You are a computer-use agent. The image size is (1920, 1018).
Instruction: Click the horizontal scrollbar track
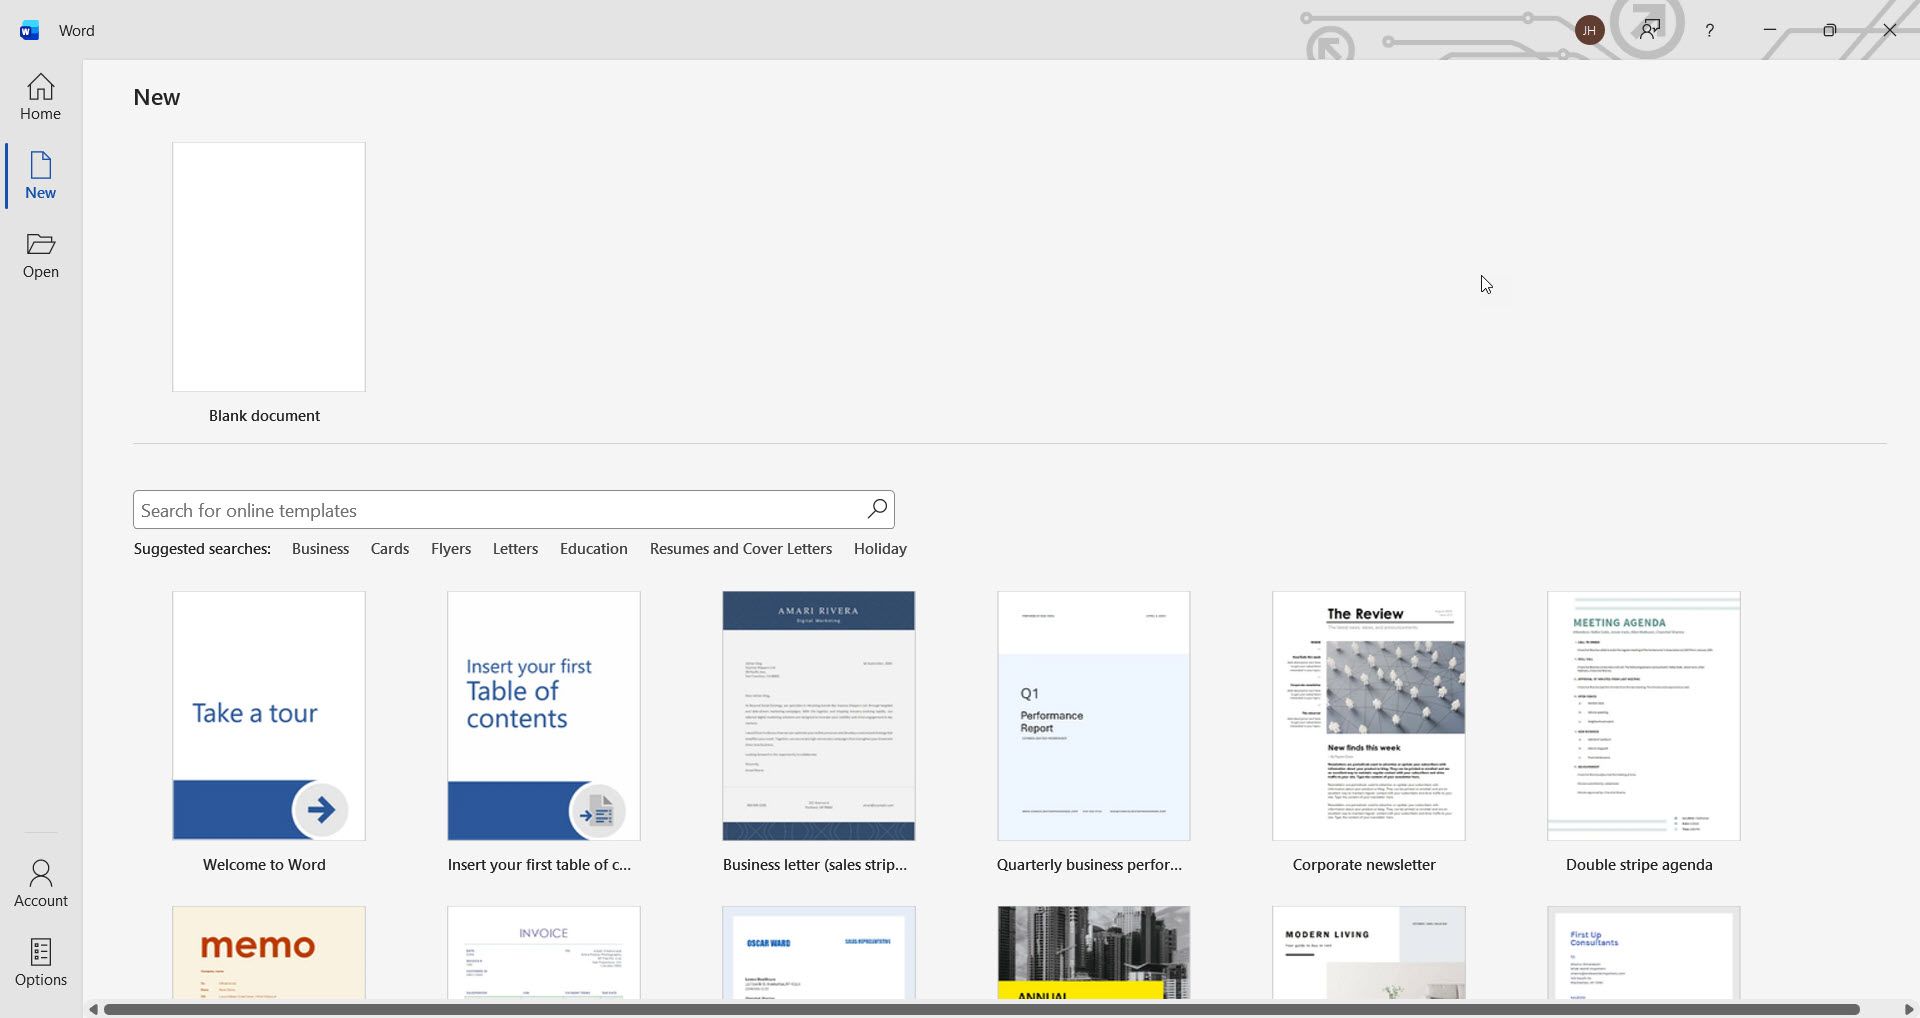(981, 1009)
